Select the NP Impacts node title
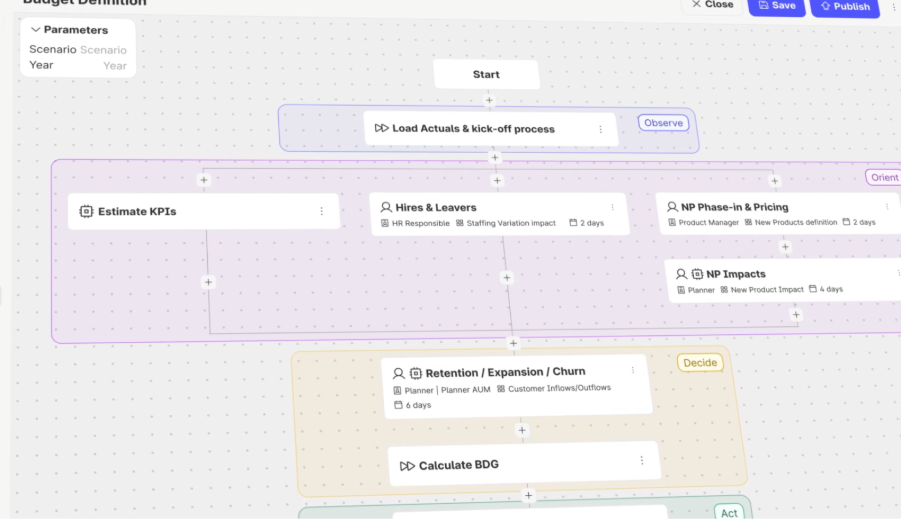The width and height of the screenshot is (901, 519). point(736,274)
